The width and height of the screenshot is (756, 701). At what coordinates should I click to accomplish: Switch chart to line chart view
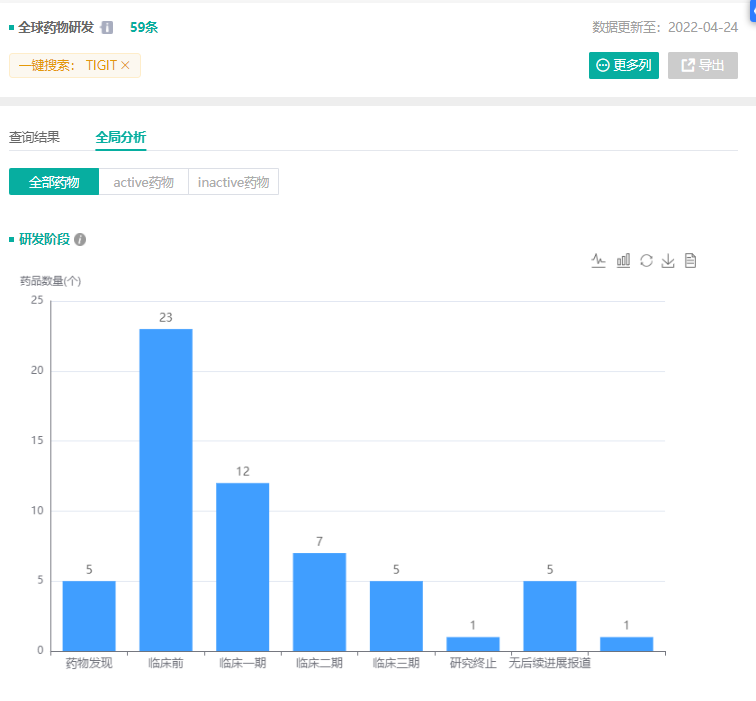pos(599,260)
